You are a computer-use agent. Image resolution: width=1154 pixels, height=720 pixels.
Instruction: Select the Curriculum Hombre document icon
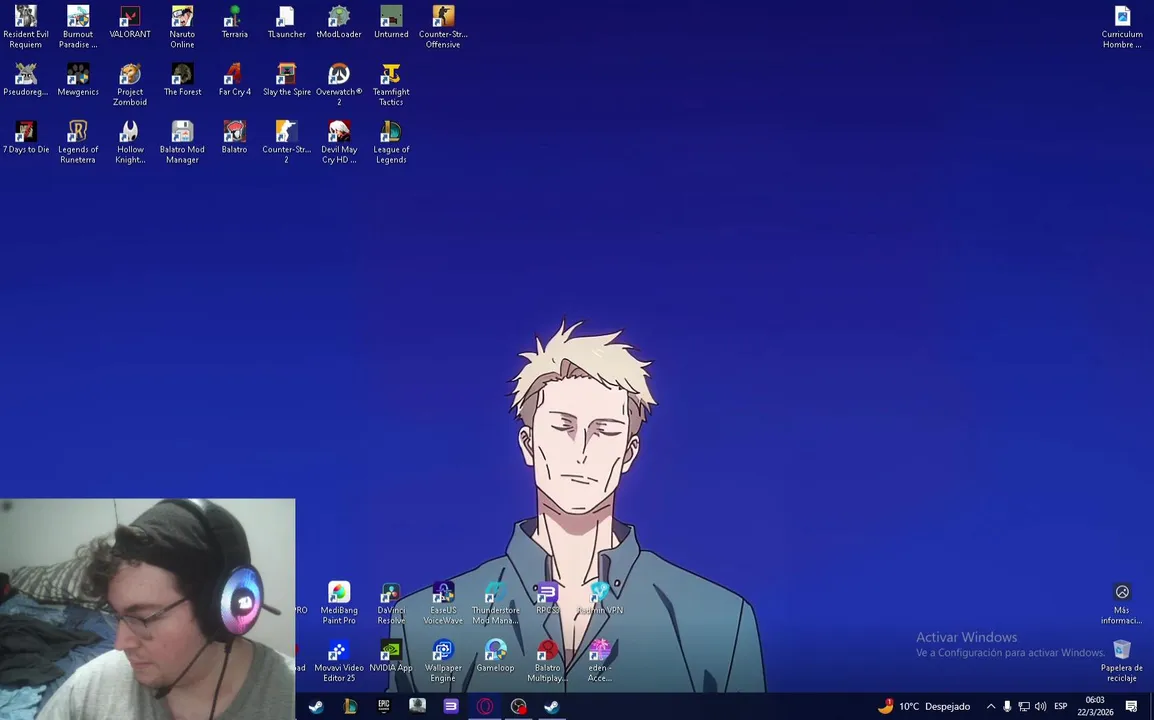tap(1122, 27)
